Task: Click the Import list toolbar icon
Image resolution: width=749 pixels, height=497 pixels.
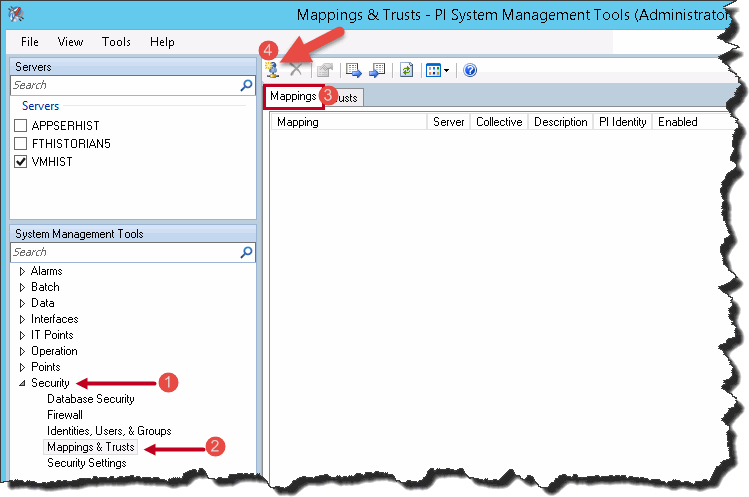Action: pyautogui.click(x=377, y=70)
